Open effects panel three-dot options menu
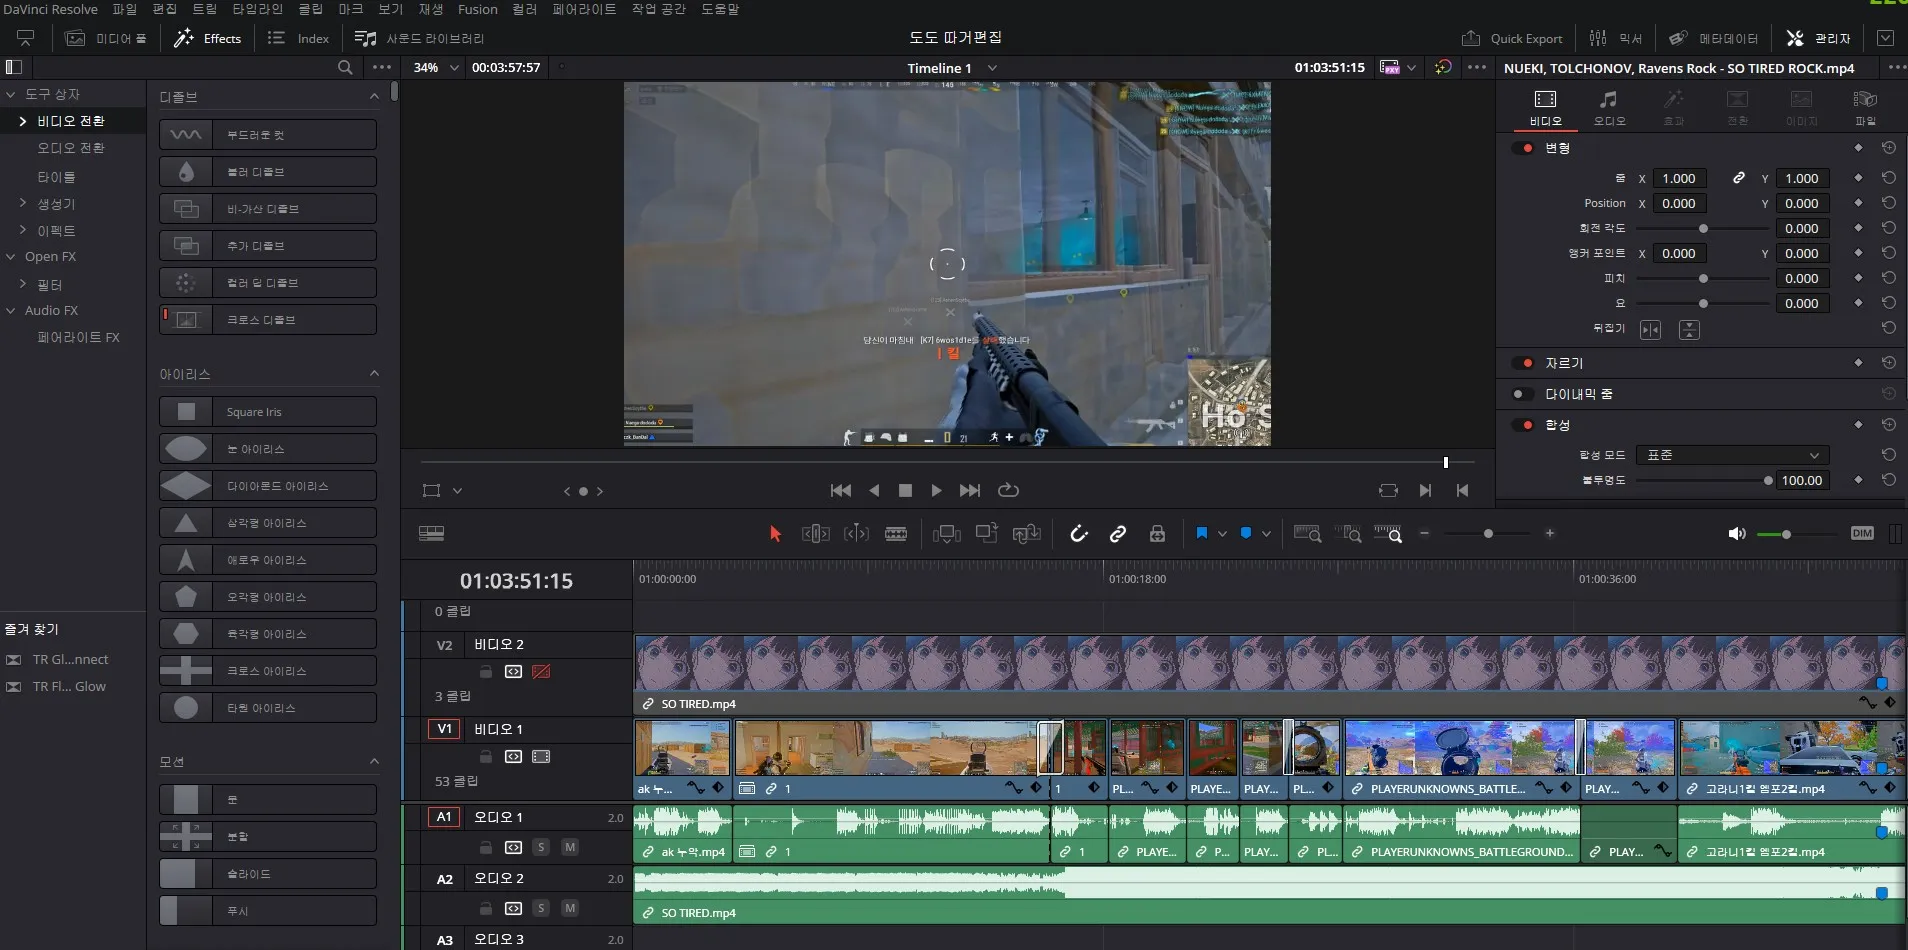This screenshot has width=1908, height=950. (382, 67)
